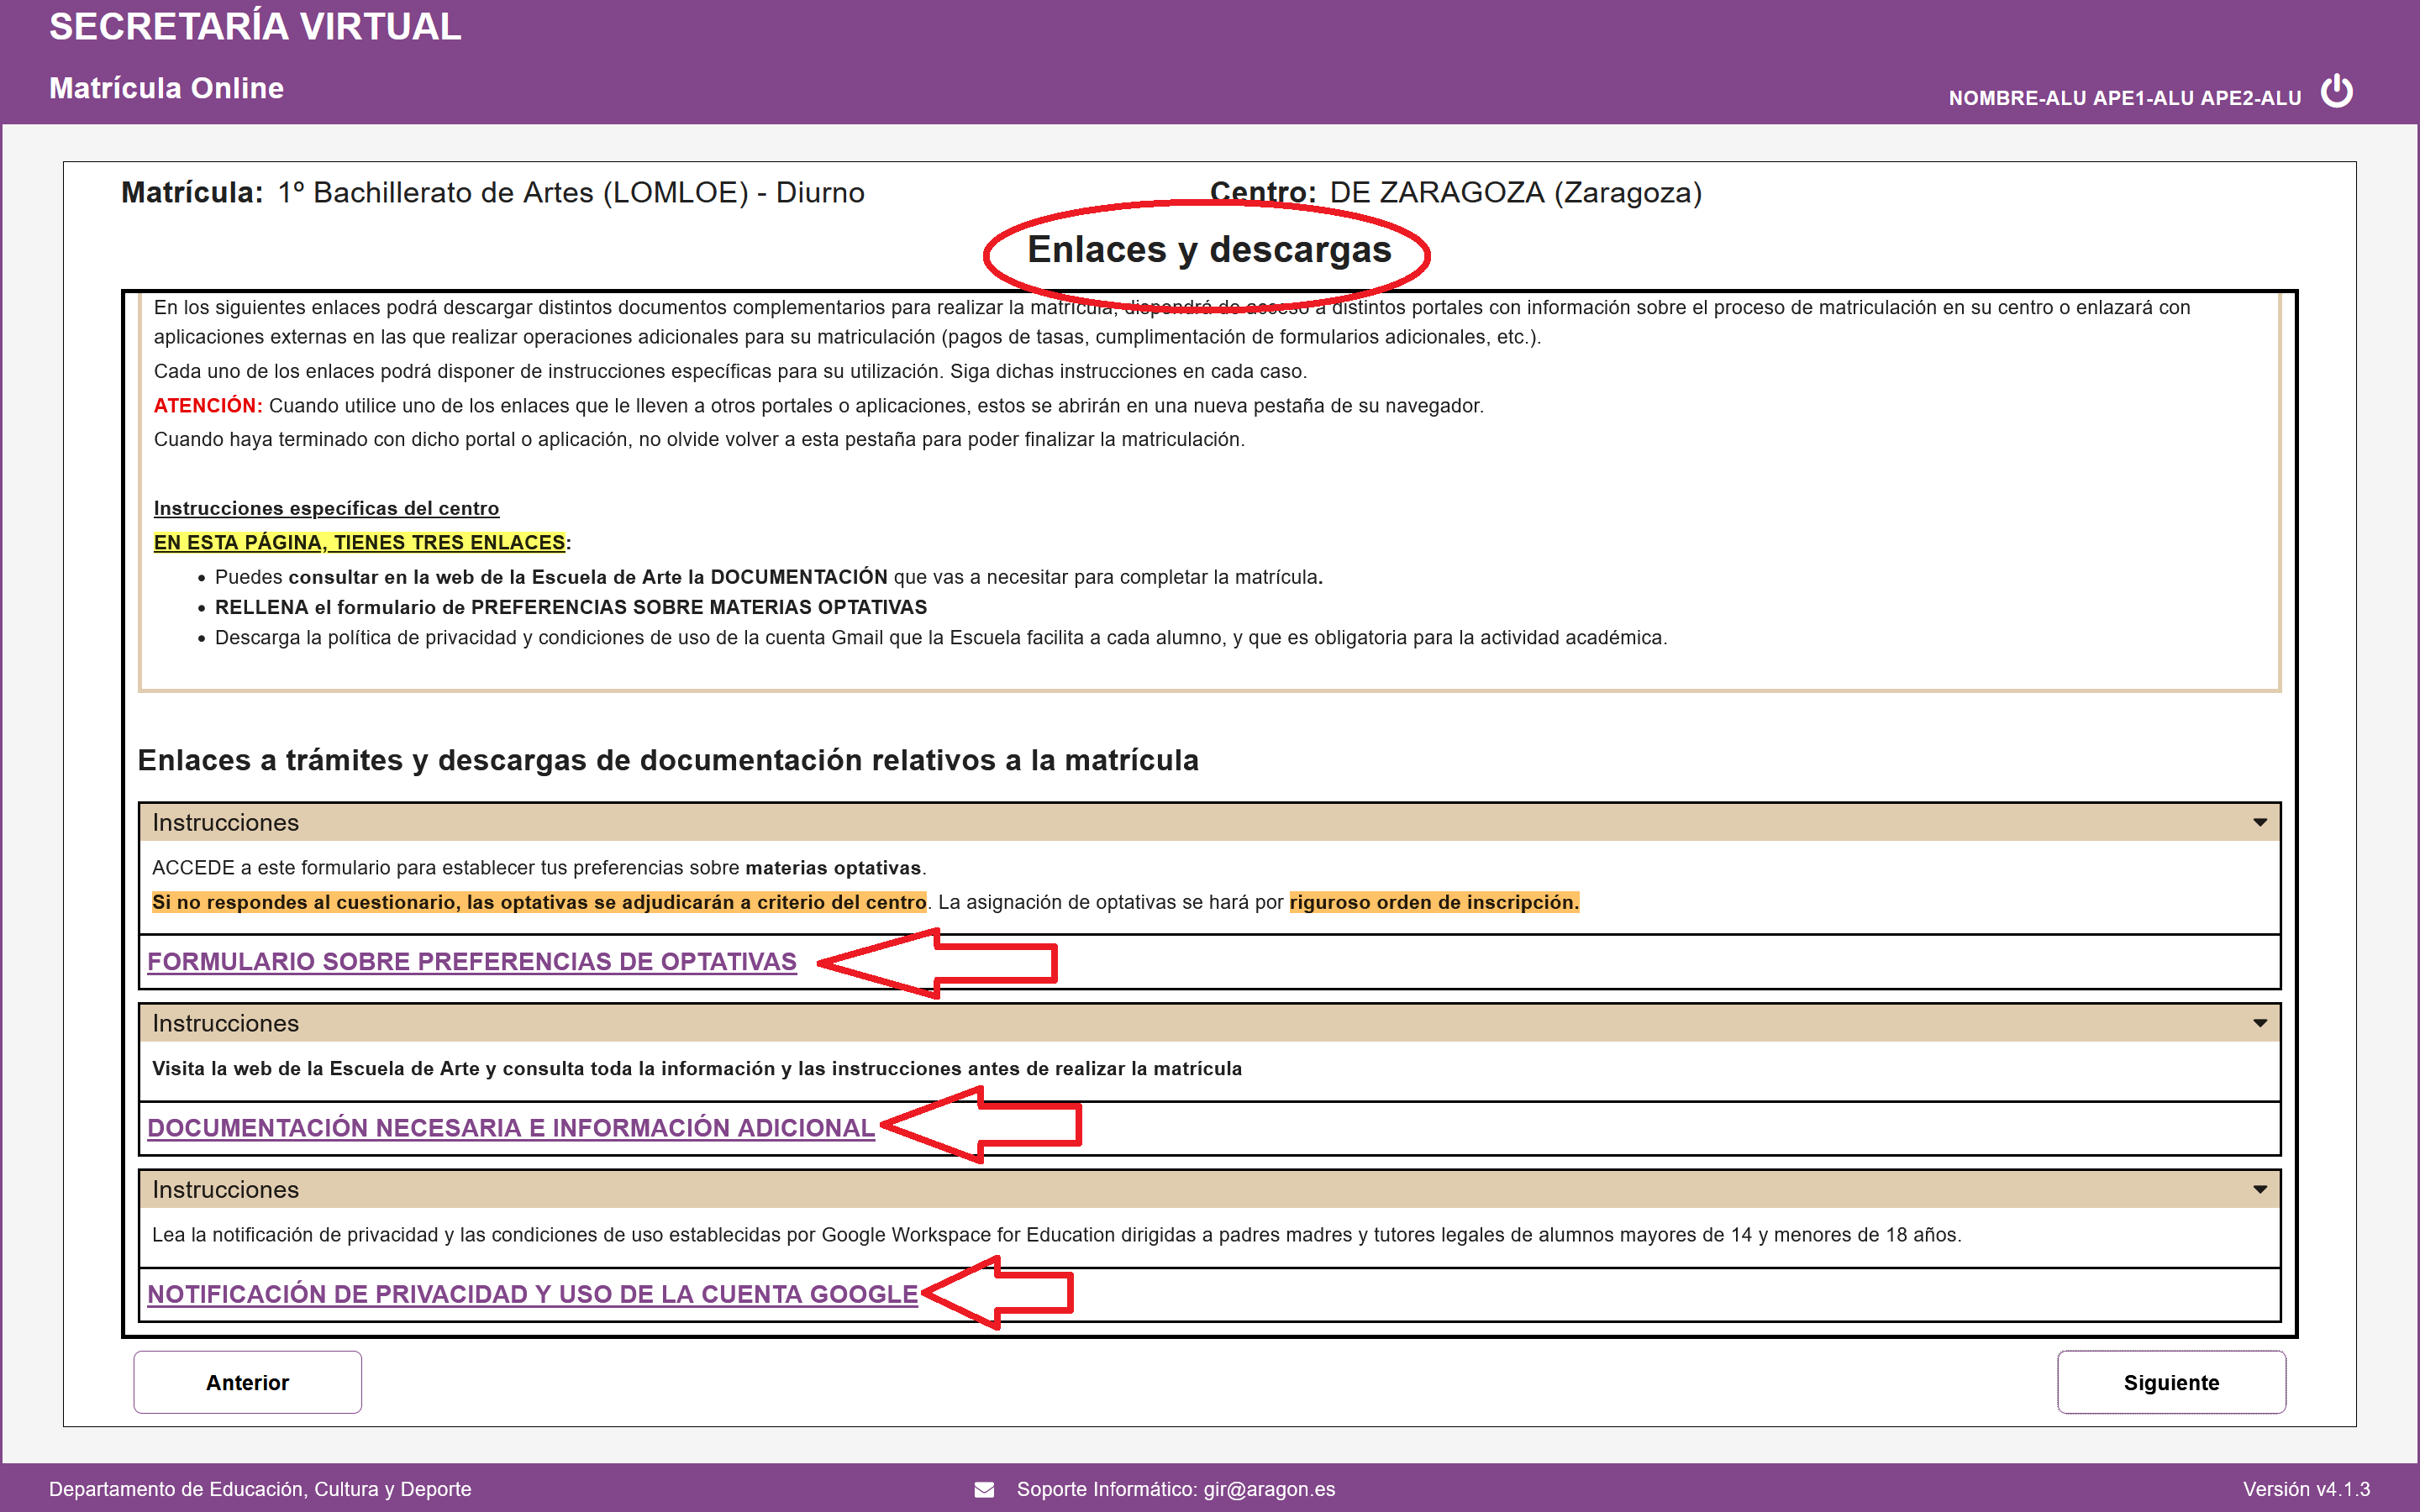The width and height of the screenshot is (2420, 1512).
Task: Click the power logout icon
Action: pyautogui.click(x=2336, y=92)
